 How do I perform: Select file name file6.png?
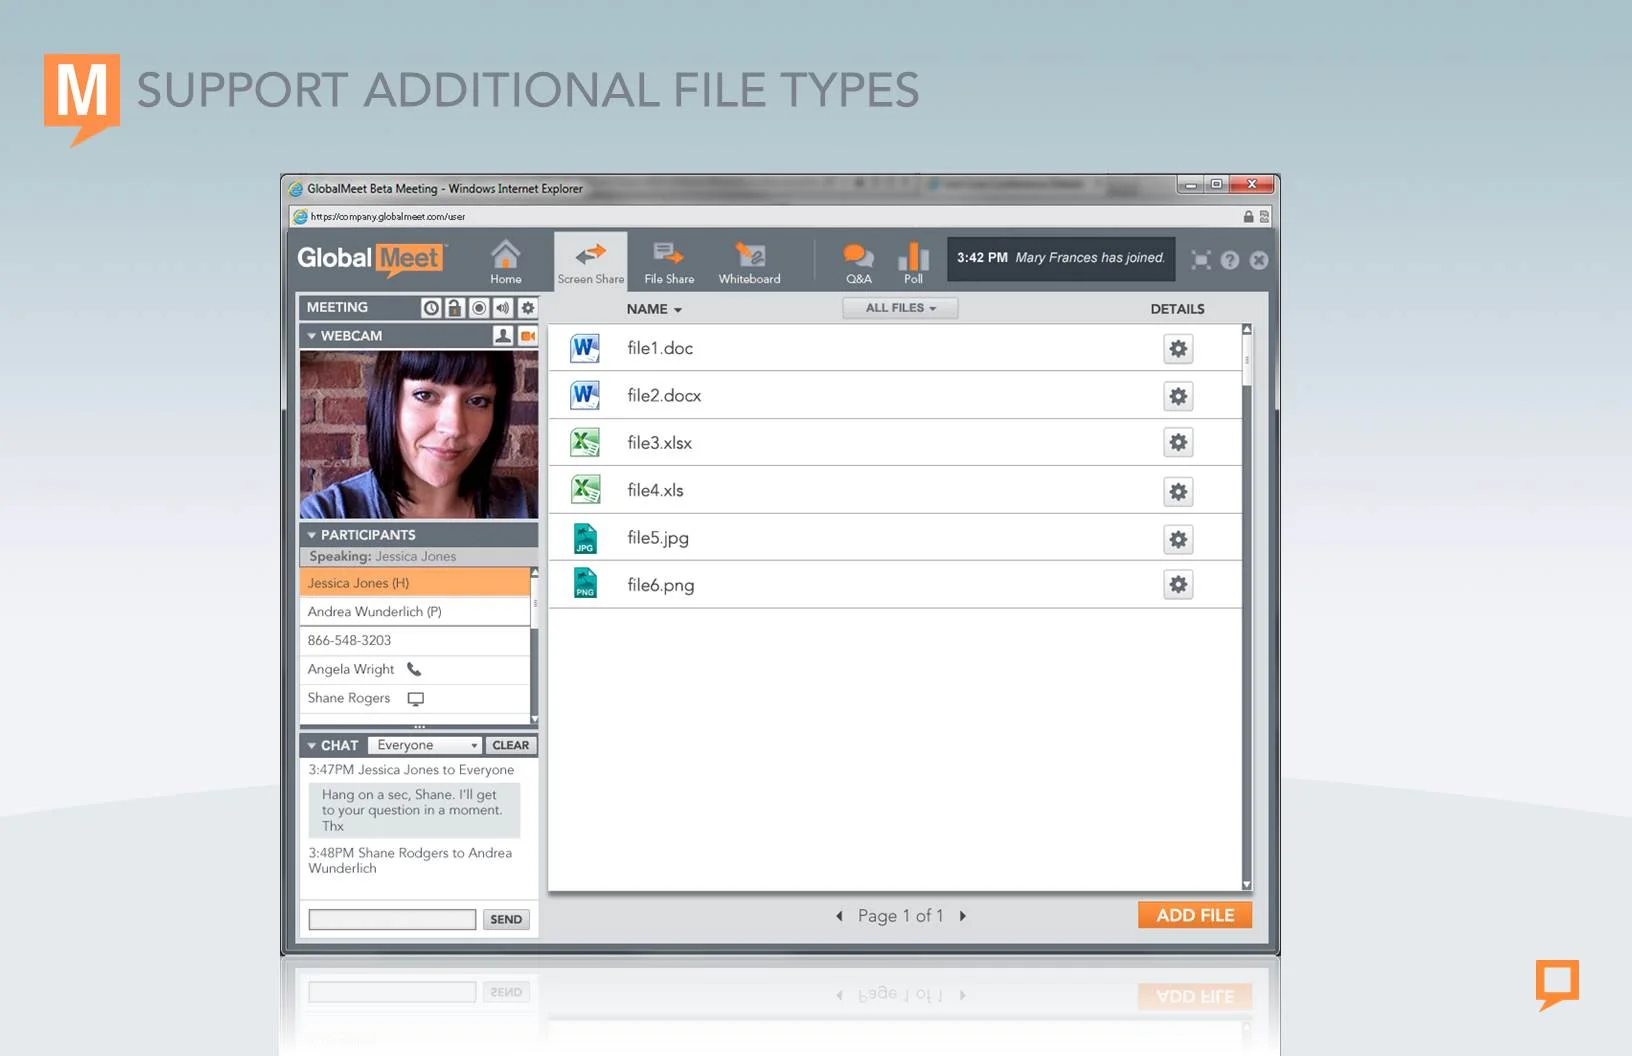660,585
